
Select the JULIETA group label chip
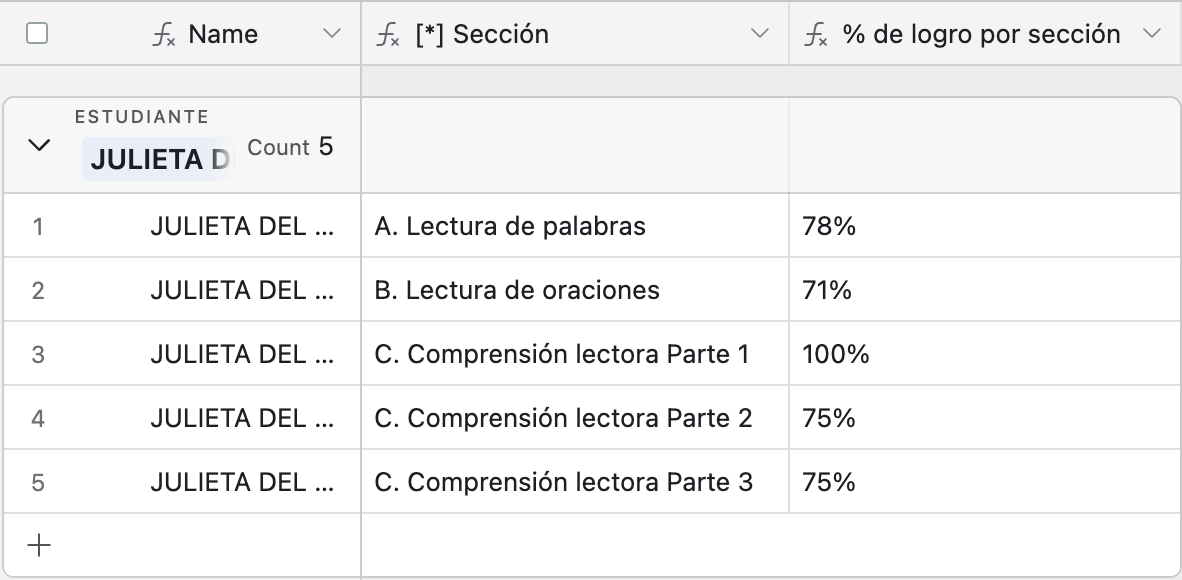pyautogui.click(x=158, y=159)
